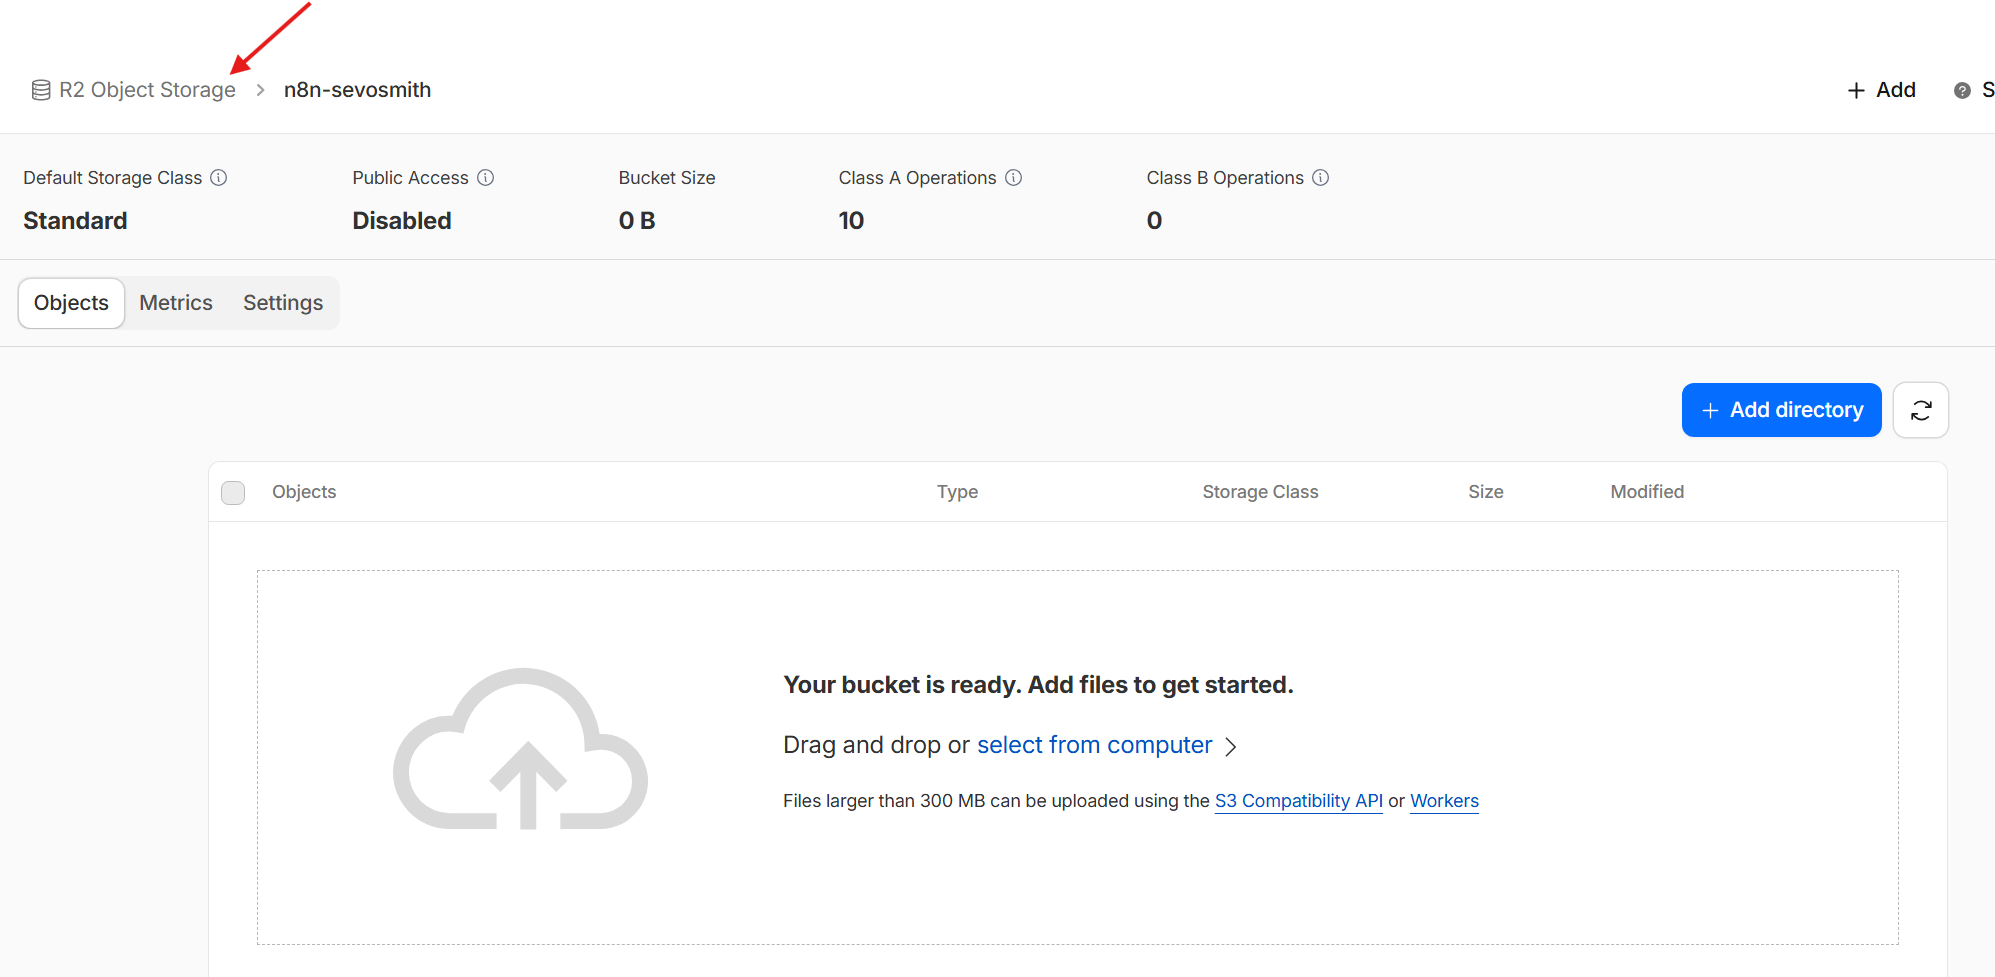Open the select from computer link
Screen dimensions: 1995x977
click(1094, 745)
